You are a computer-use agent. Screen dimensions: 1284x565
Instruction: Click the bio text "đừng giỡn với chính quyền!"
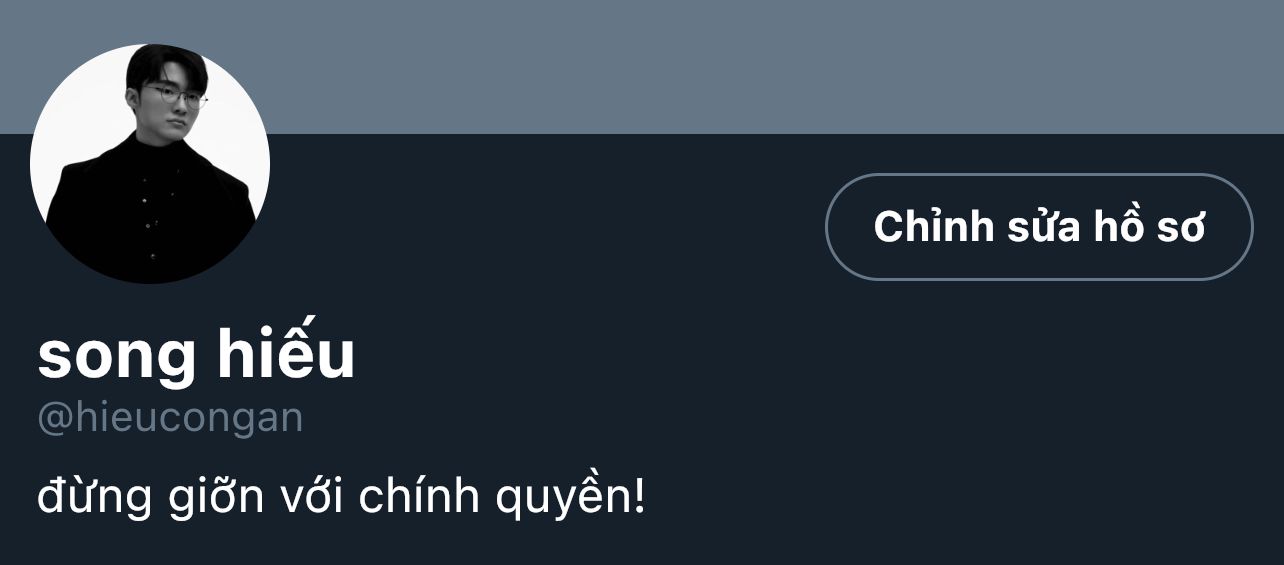[341, 497]
